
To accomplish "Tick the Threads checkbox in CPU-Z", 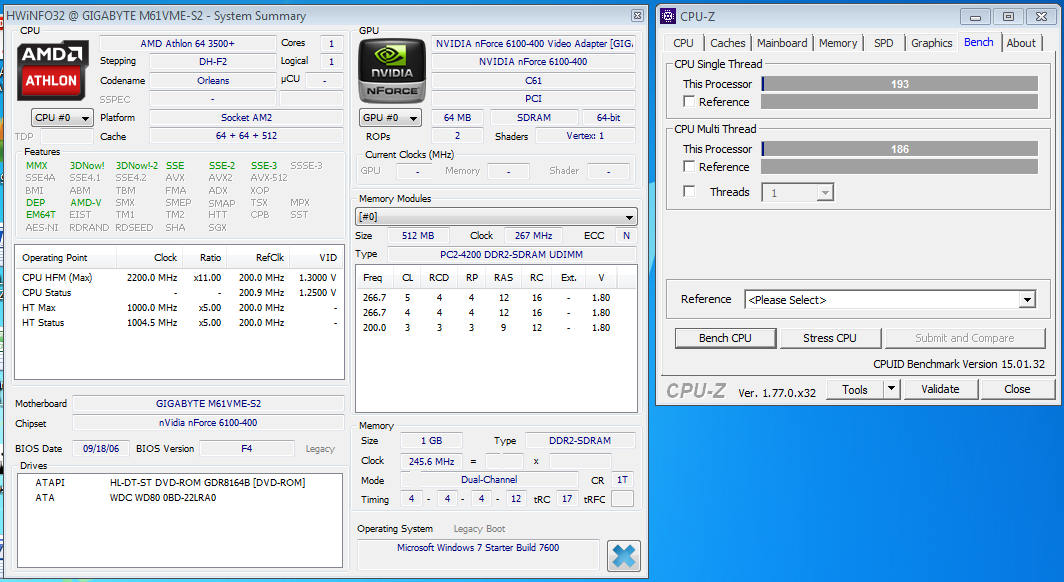I will [689, 192].
